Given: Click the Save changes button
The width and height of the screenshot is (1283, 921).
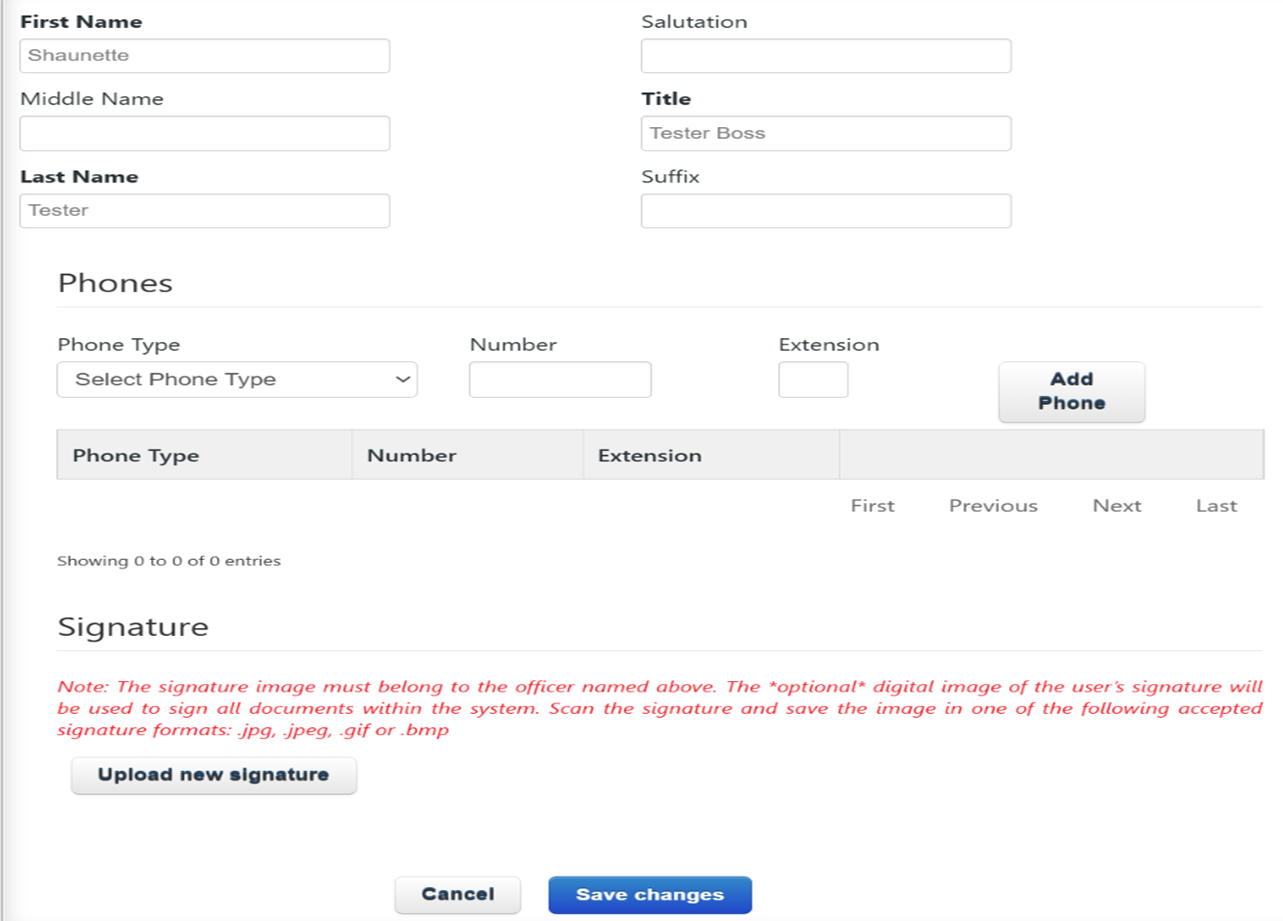Looking at the screenshot, I should click(649, 895).
